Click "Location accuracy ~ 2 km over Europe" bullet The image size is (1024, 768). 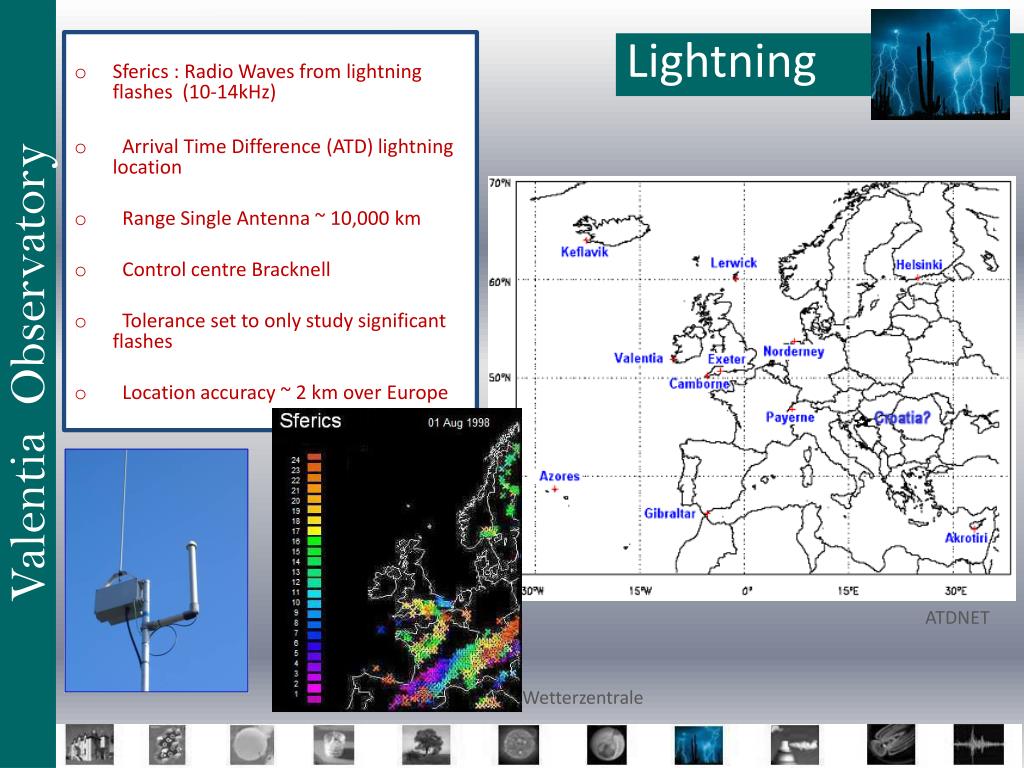285,392
